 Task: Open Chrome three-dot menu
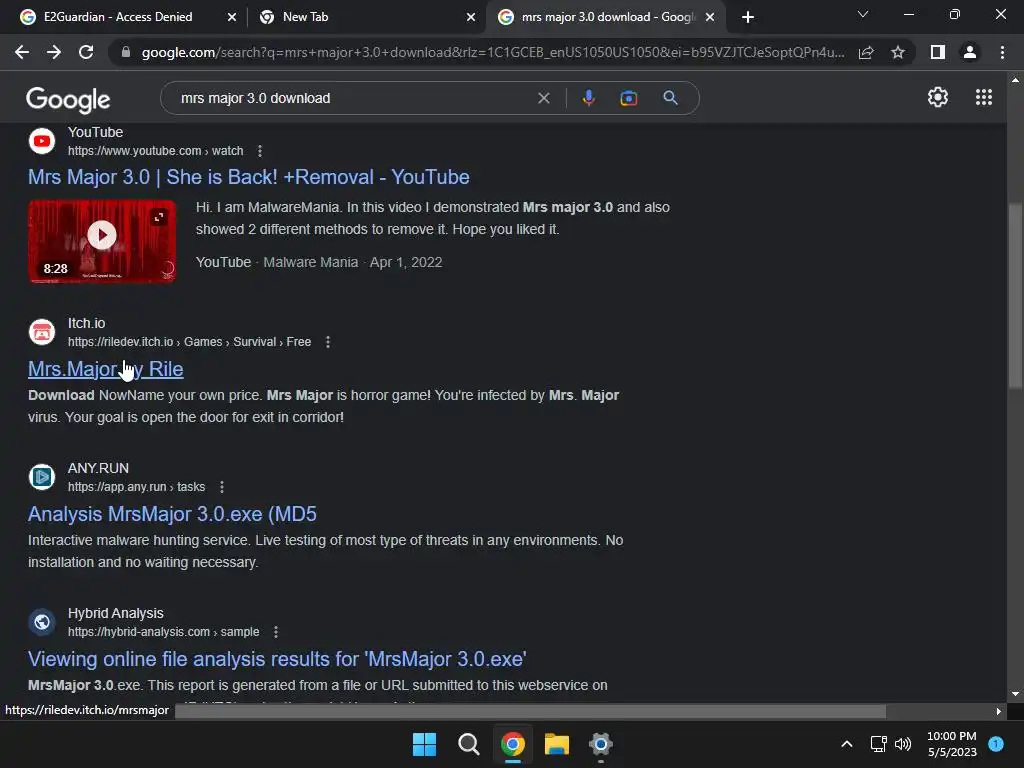point(1002,52)
